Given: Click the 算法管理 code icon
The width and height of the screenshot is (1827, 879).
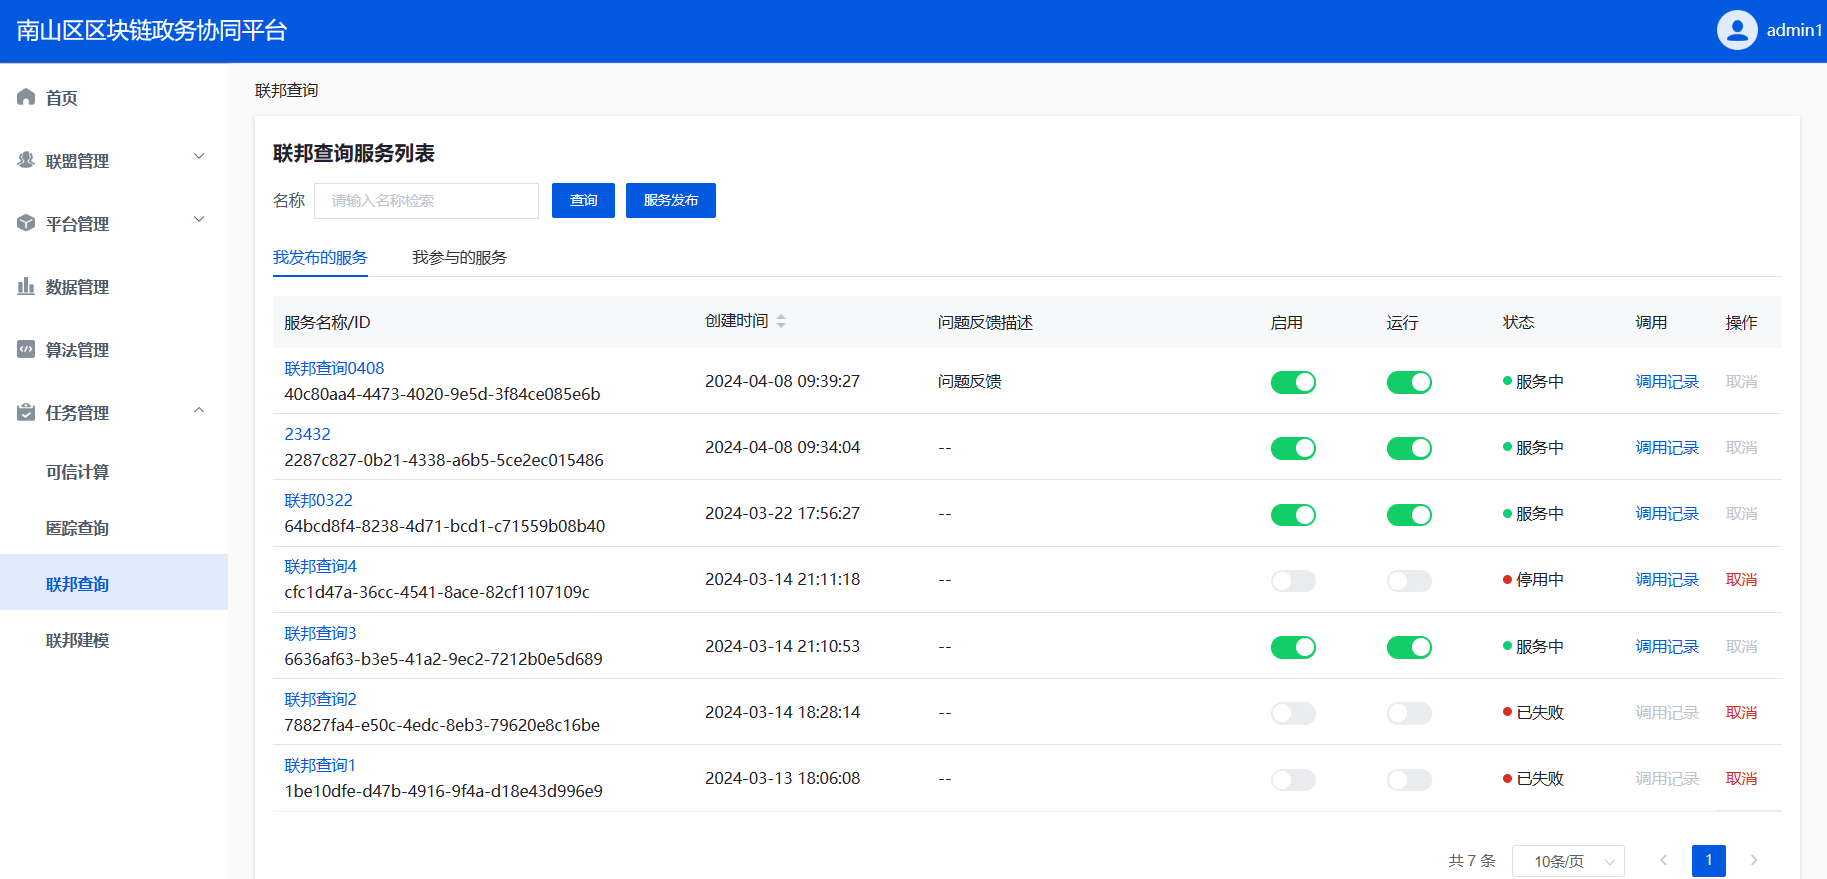Looking at the screenshot, I should click(26, 349).
